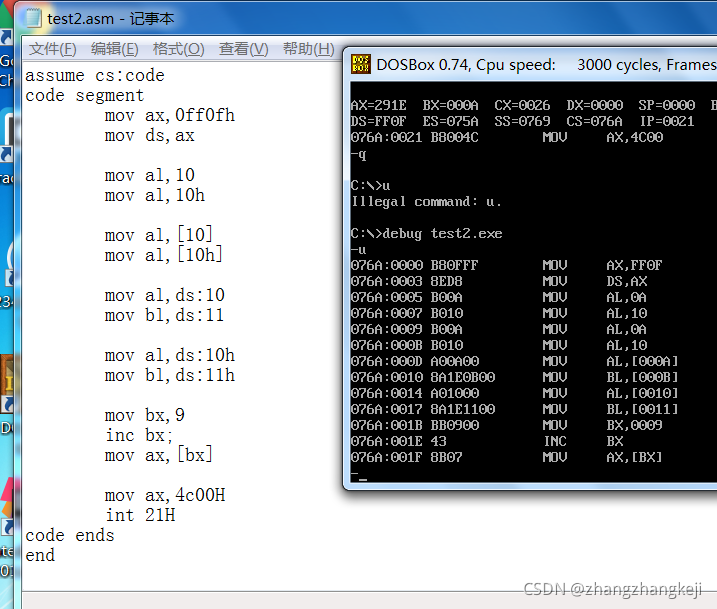This screenshot has width=717, height=609.
Task: Click the line 'mov bl,ds:11' in Notepad
Action: pos(165,315)
